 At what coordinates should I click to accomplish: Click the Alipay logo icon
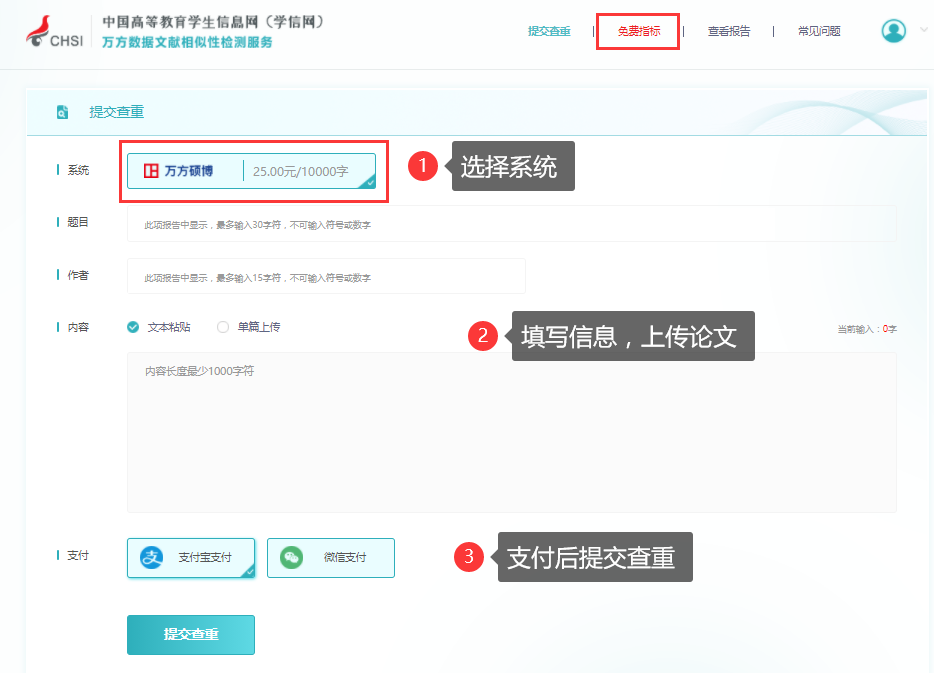151,557
